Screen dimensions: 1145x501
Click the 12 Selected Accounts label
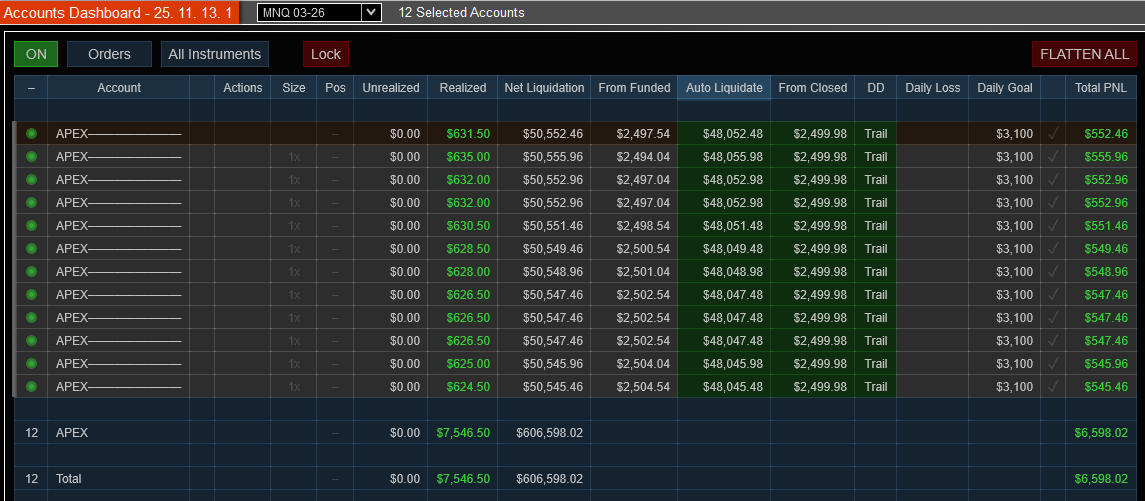pos(462,12)
